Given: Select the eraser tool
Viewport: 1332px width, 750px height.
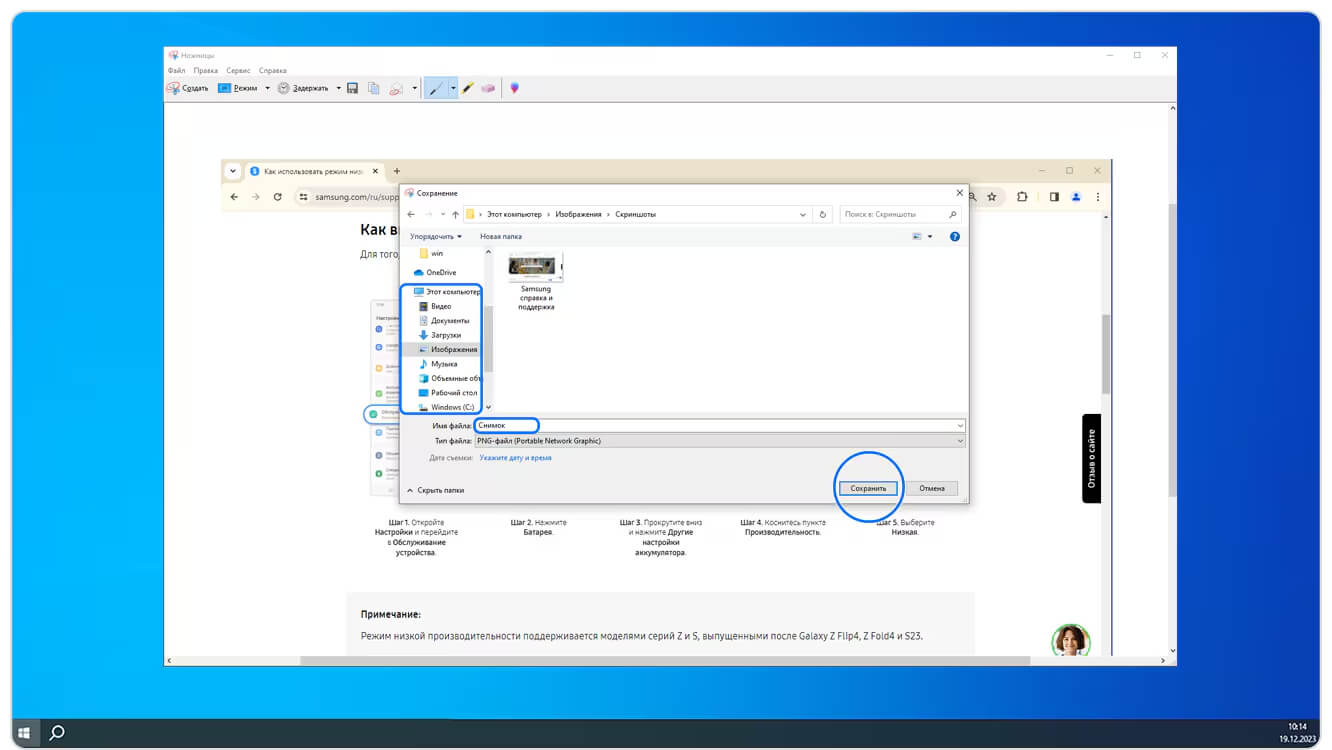Looking at the screenshot, I should point(488,88).
